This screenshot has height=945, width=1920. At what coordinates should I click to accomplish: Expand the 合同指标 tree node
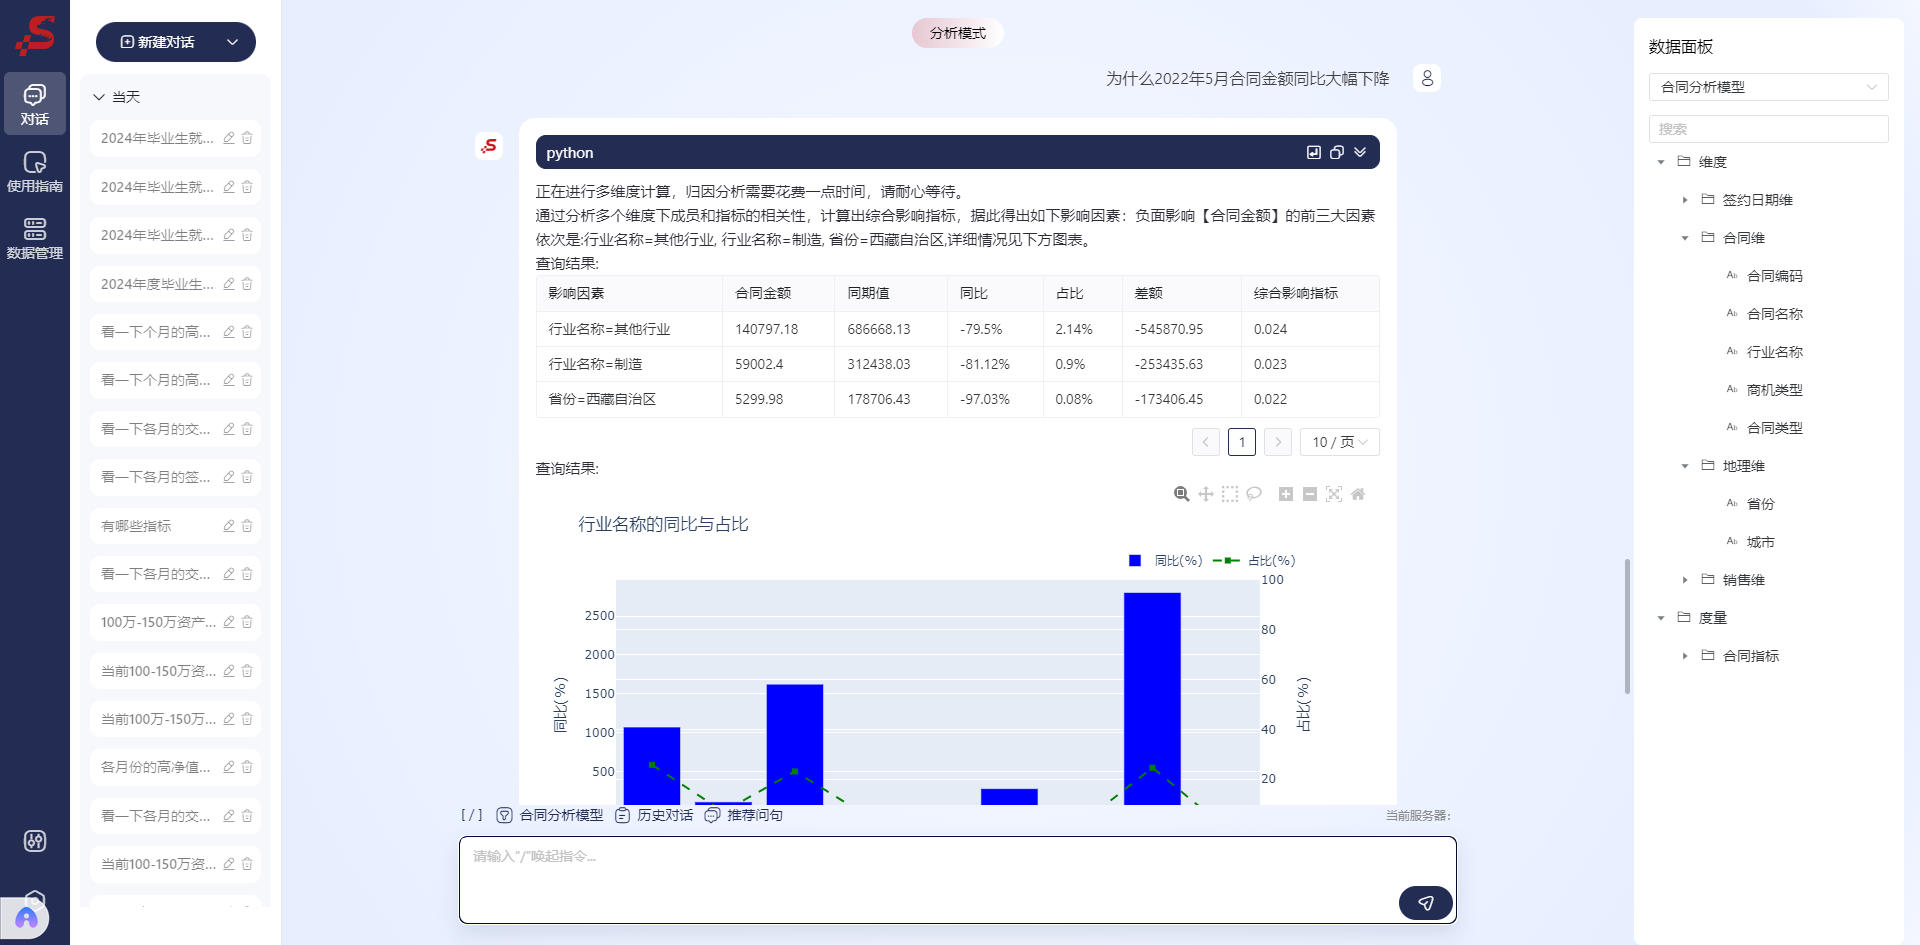[1685, 656]
